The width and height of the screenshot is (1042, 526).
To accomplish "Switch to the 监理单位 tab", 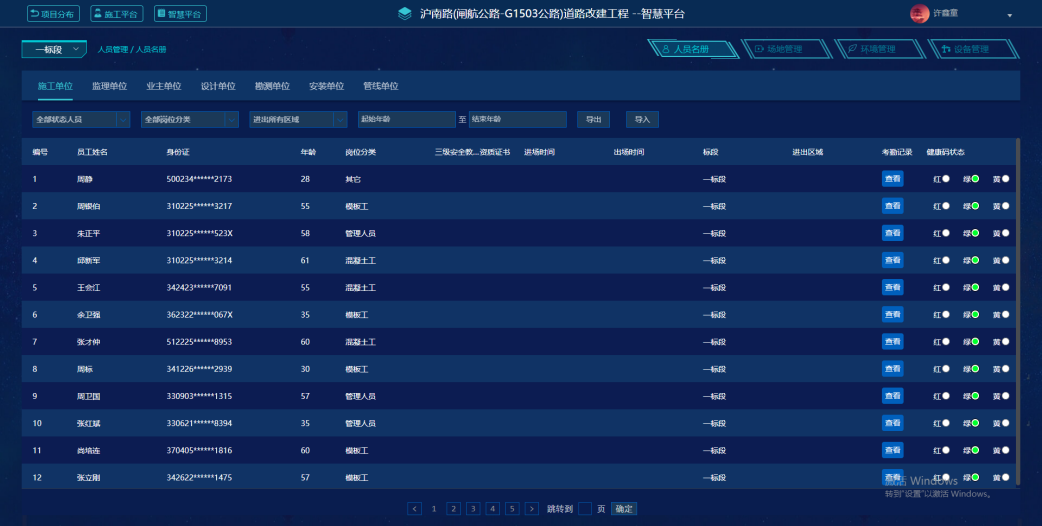I will 110,86.
